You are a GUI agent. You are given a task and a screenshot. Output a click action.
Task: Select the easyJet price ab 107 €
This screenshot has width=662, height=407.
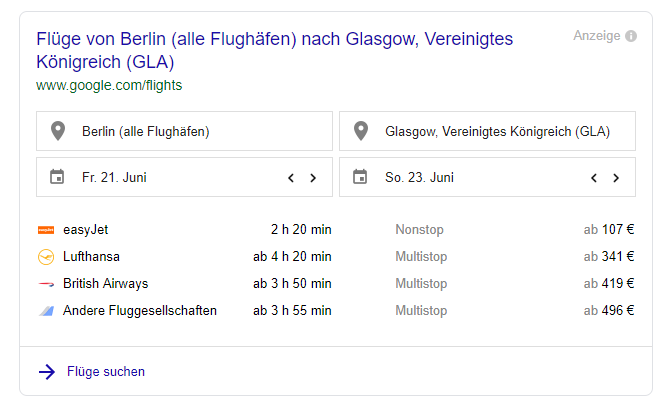click(609, 230)
